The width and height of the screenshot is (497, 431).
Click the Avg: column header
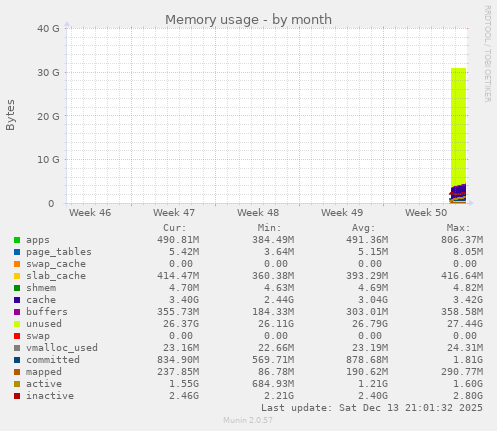click(x=364, y=228)
